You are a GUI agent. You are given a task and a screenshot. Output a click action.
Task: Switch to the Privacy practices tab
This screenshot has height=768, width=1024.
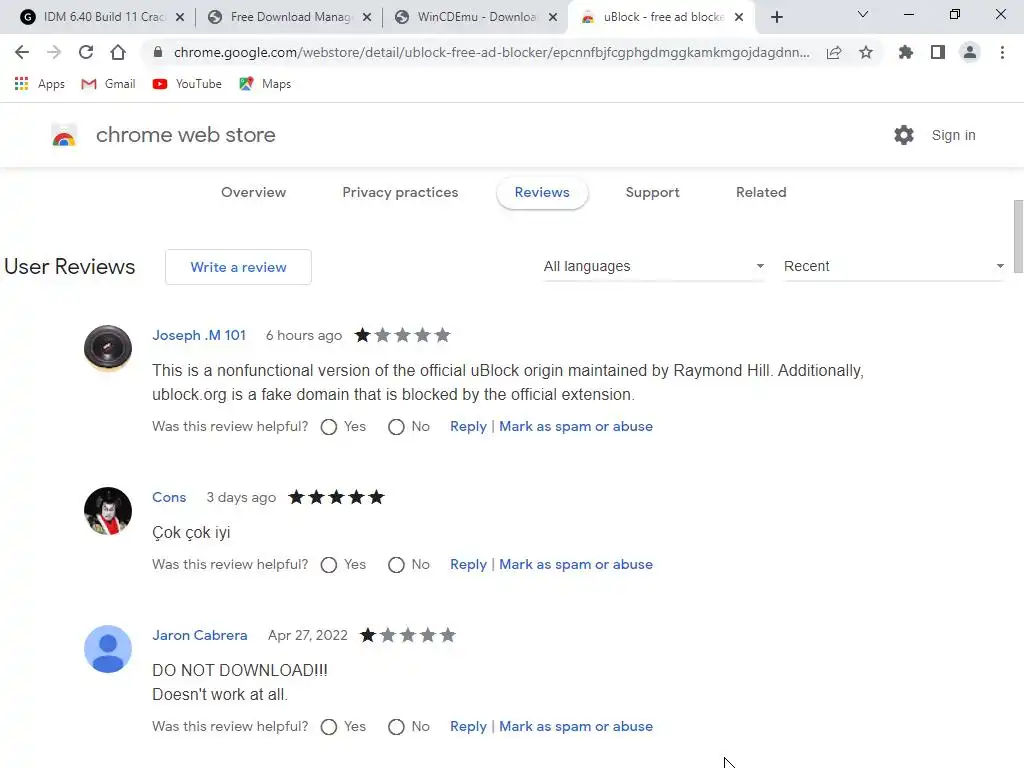tap(400, 193)
